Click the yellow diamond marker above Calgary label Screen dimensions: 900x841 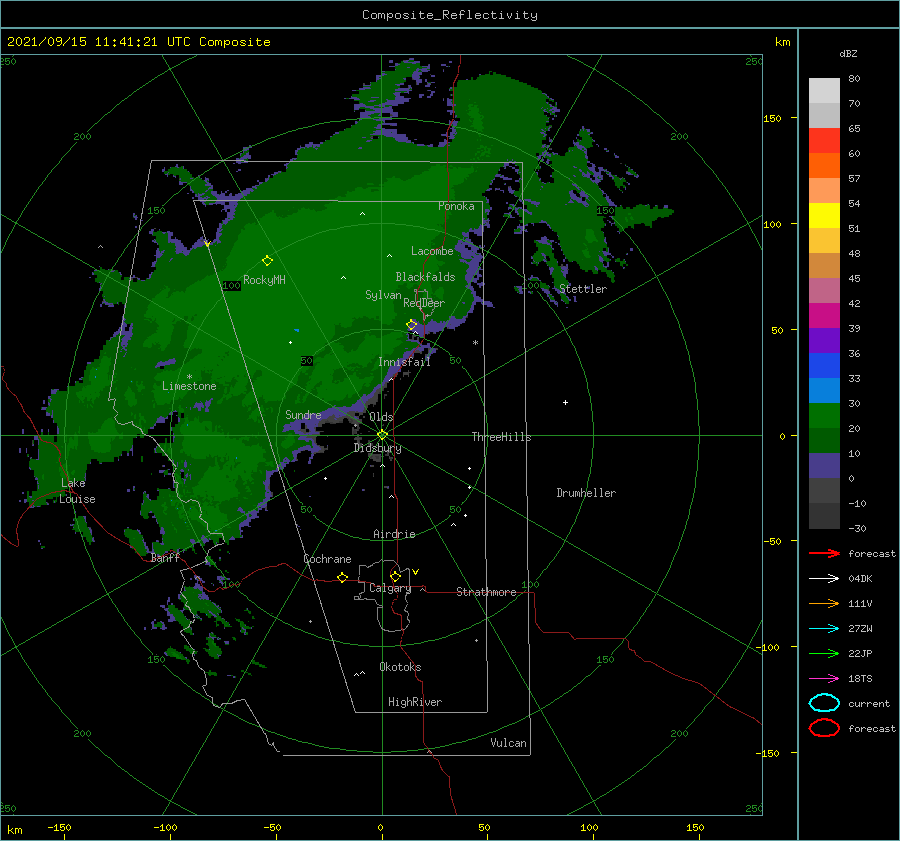[x=395, y=576]
